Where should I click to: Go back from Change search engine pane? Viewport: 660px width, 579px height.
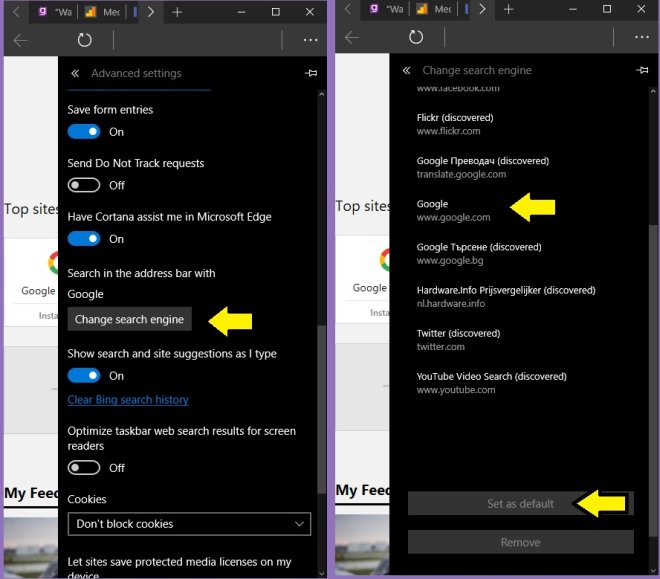(x=406, y=70)
